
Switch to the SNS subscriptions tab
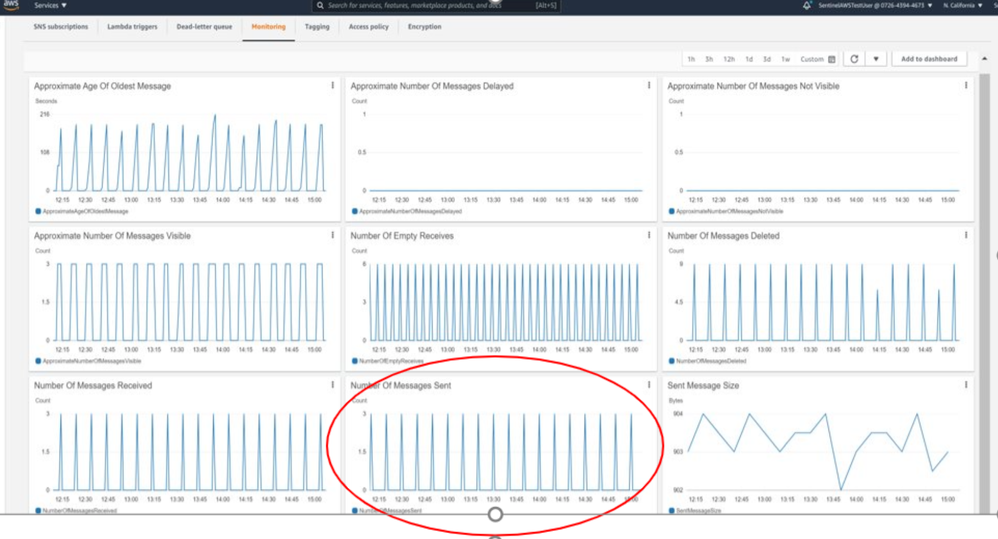pos(60,27)
